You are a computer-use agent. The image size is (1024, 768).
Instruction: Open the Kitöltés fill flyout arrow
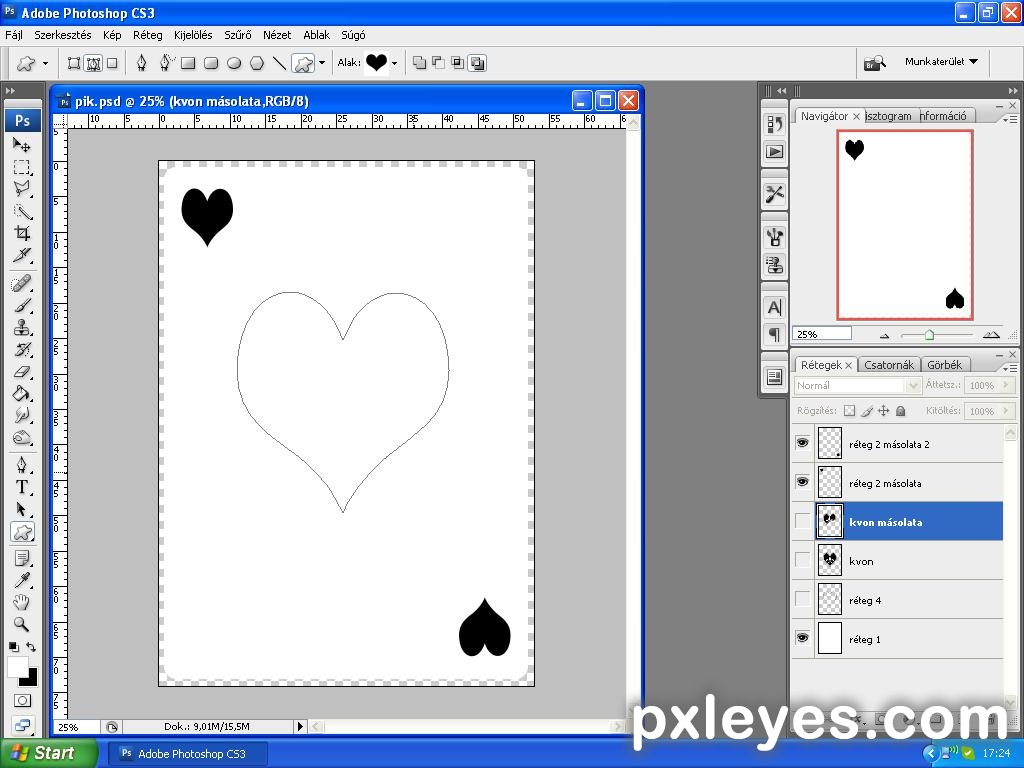pos(1006,411)
